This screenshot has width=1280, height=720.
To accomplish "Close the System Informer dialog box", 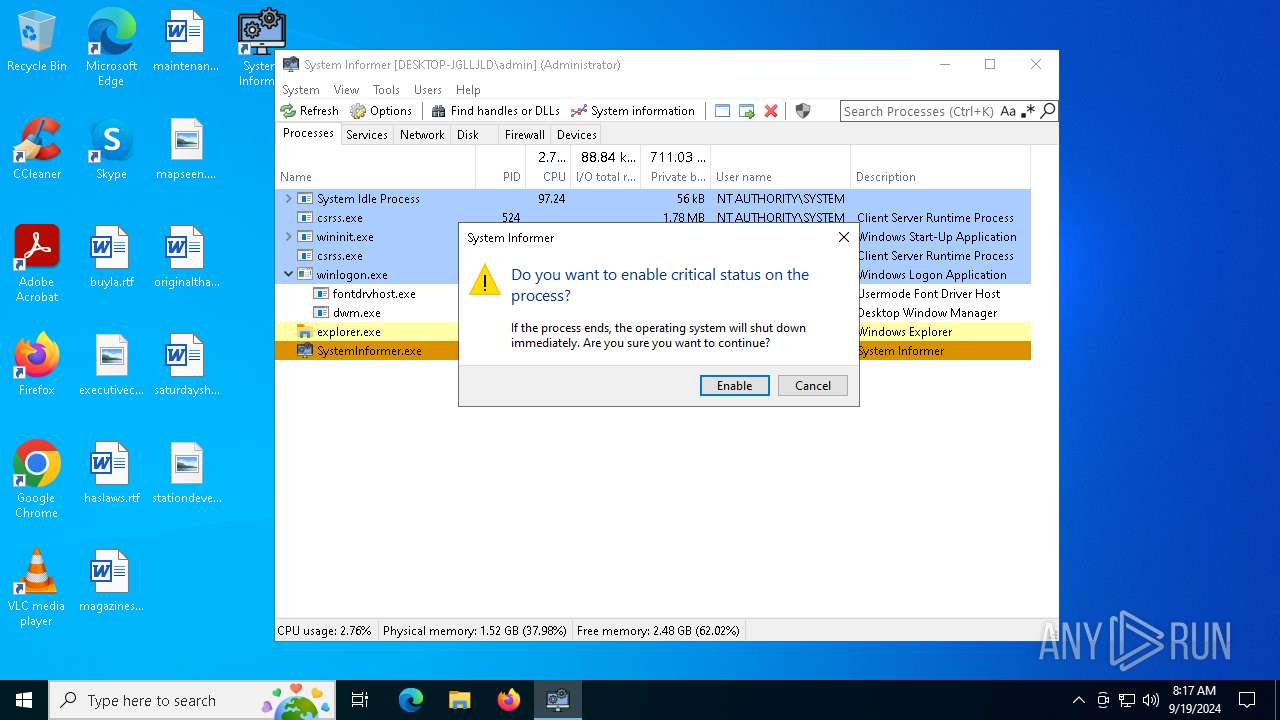I will click(843, 238).
